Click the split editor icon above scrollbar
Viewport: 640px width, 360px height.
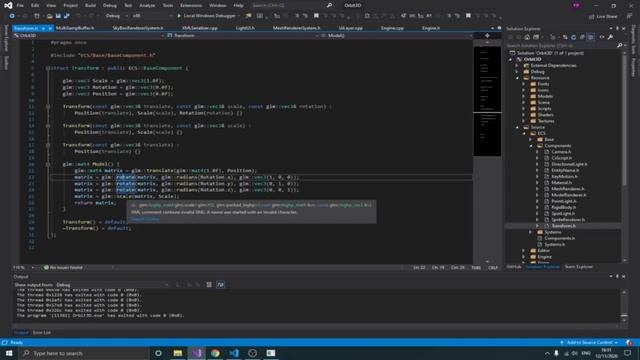pos(487,36)
